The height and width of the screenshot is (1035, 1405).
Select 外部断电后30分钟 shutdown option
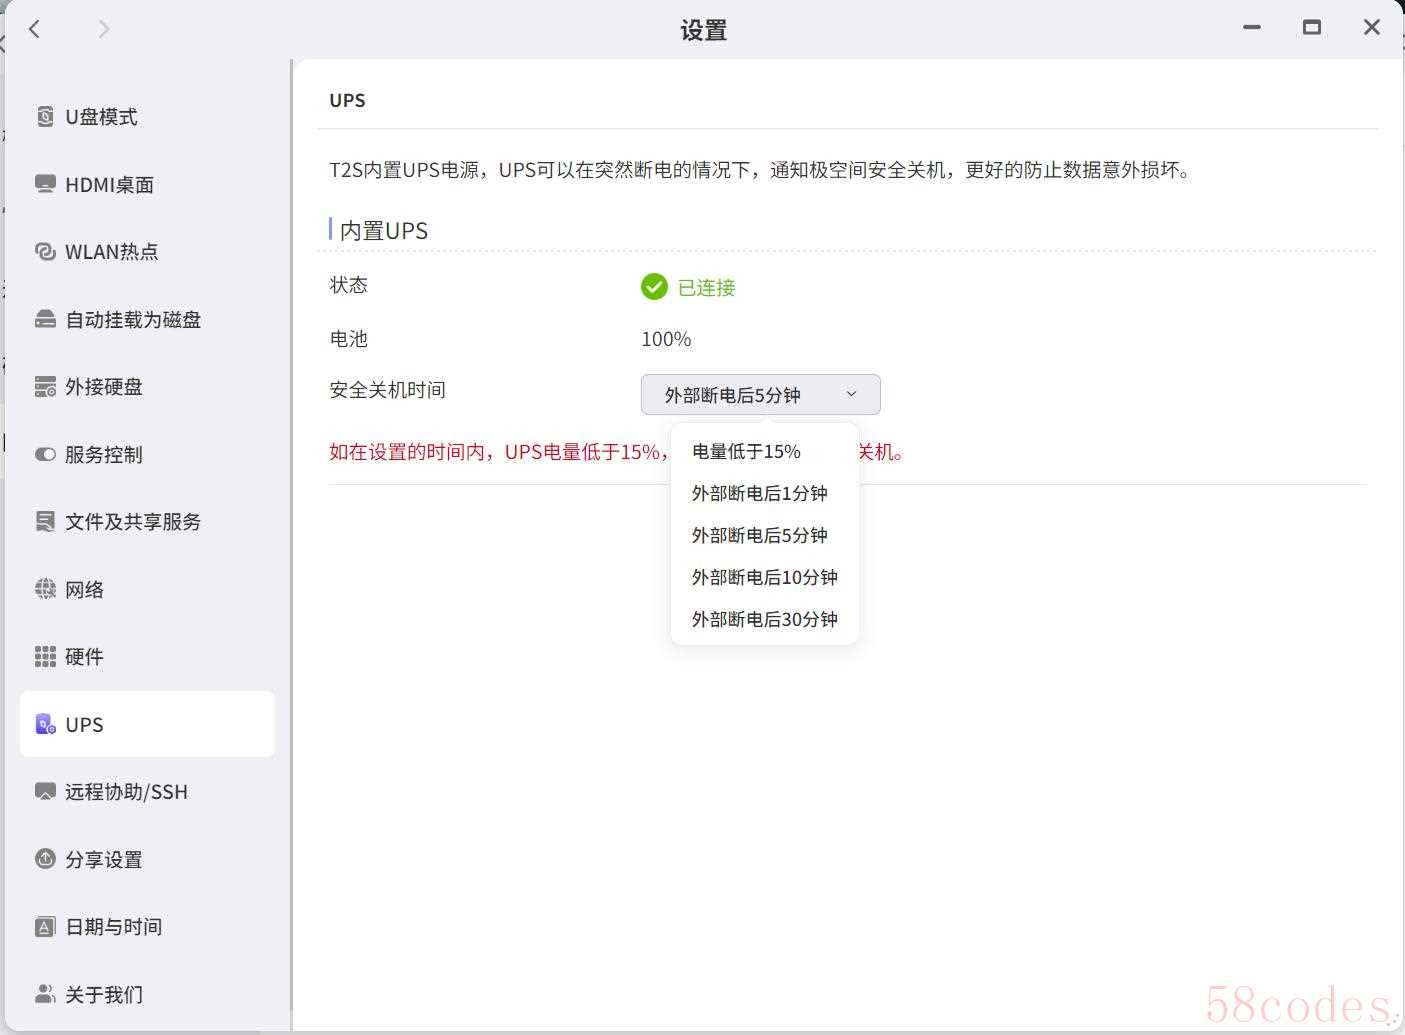coord(764,620)
